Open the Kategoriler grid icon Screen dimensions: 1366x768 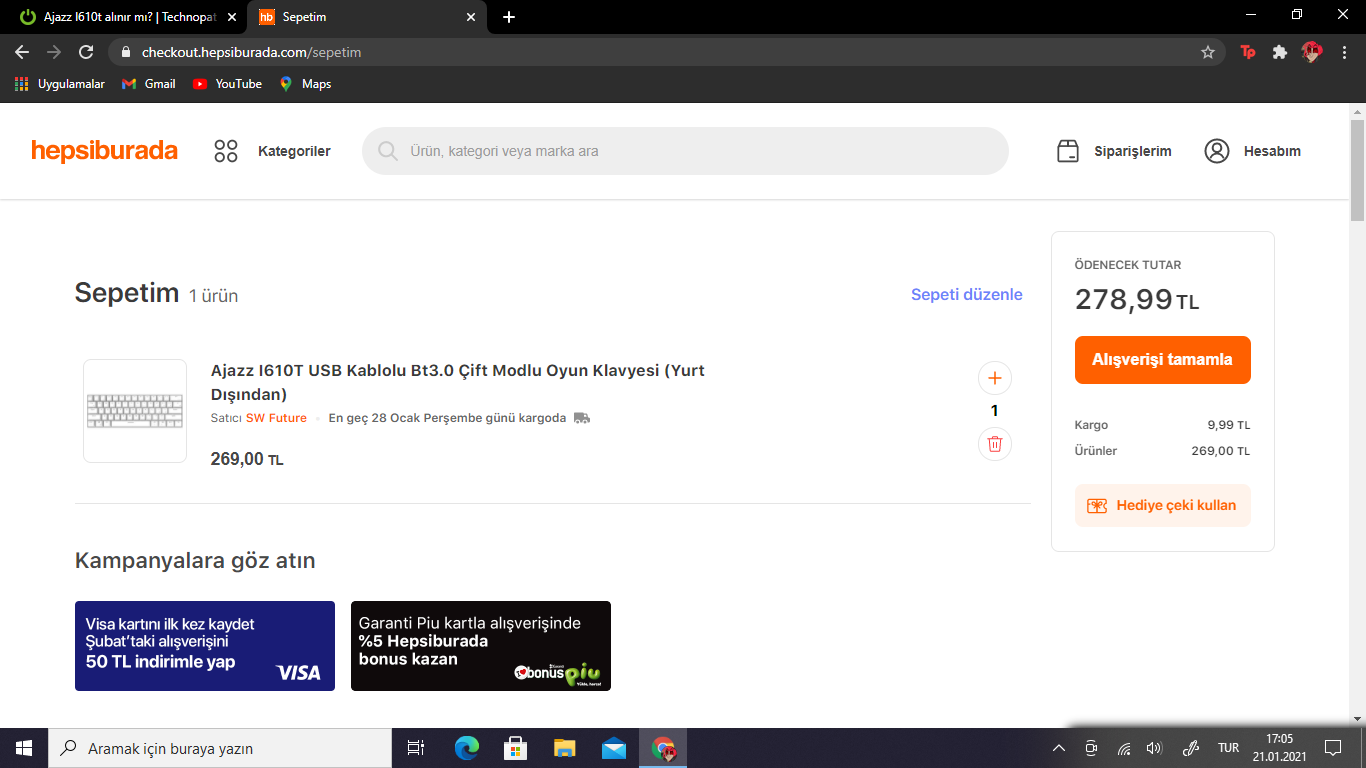pos(226,151)
